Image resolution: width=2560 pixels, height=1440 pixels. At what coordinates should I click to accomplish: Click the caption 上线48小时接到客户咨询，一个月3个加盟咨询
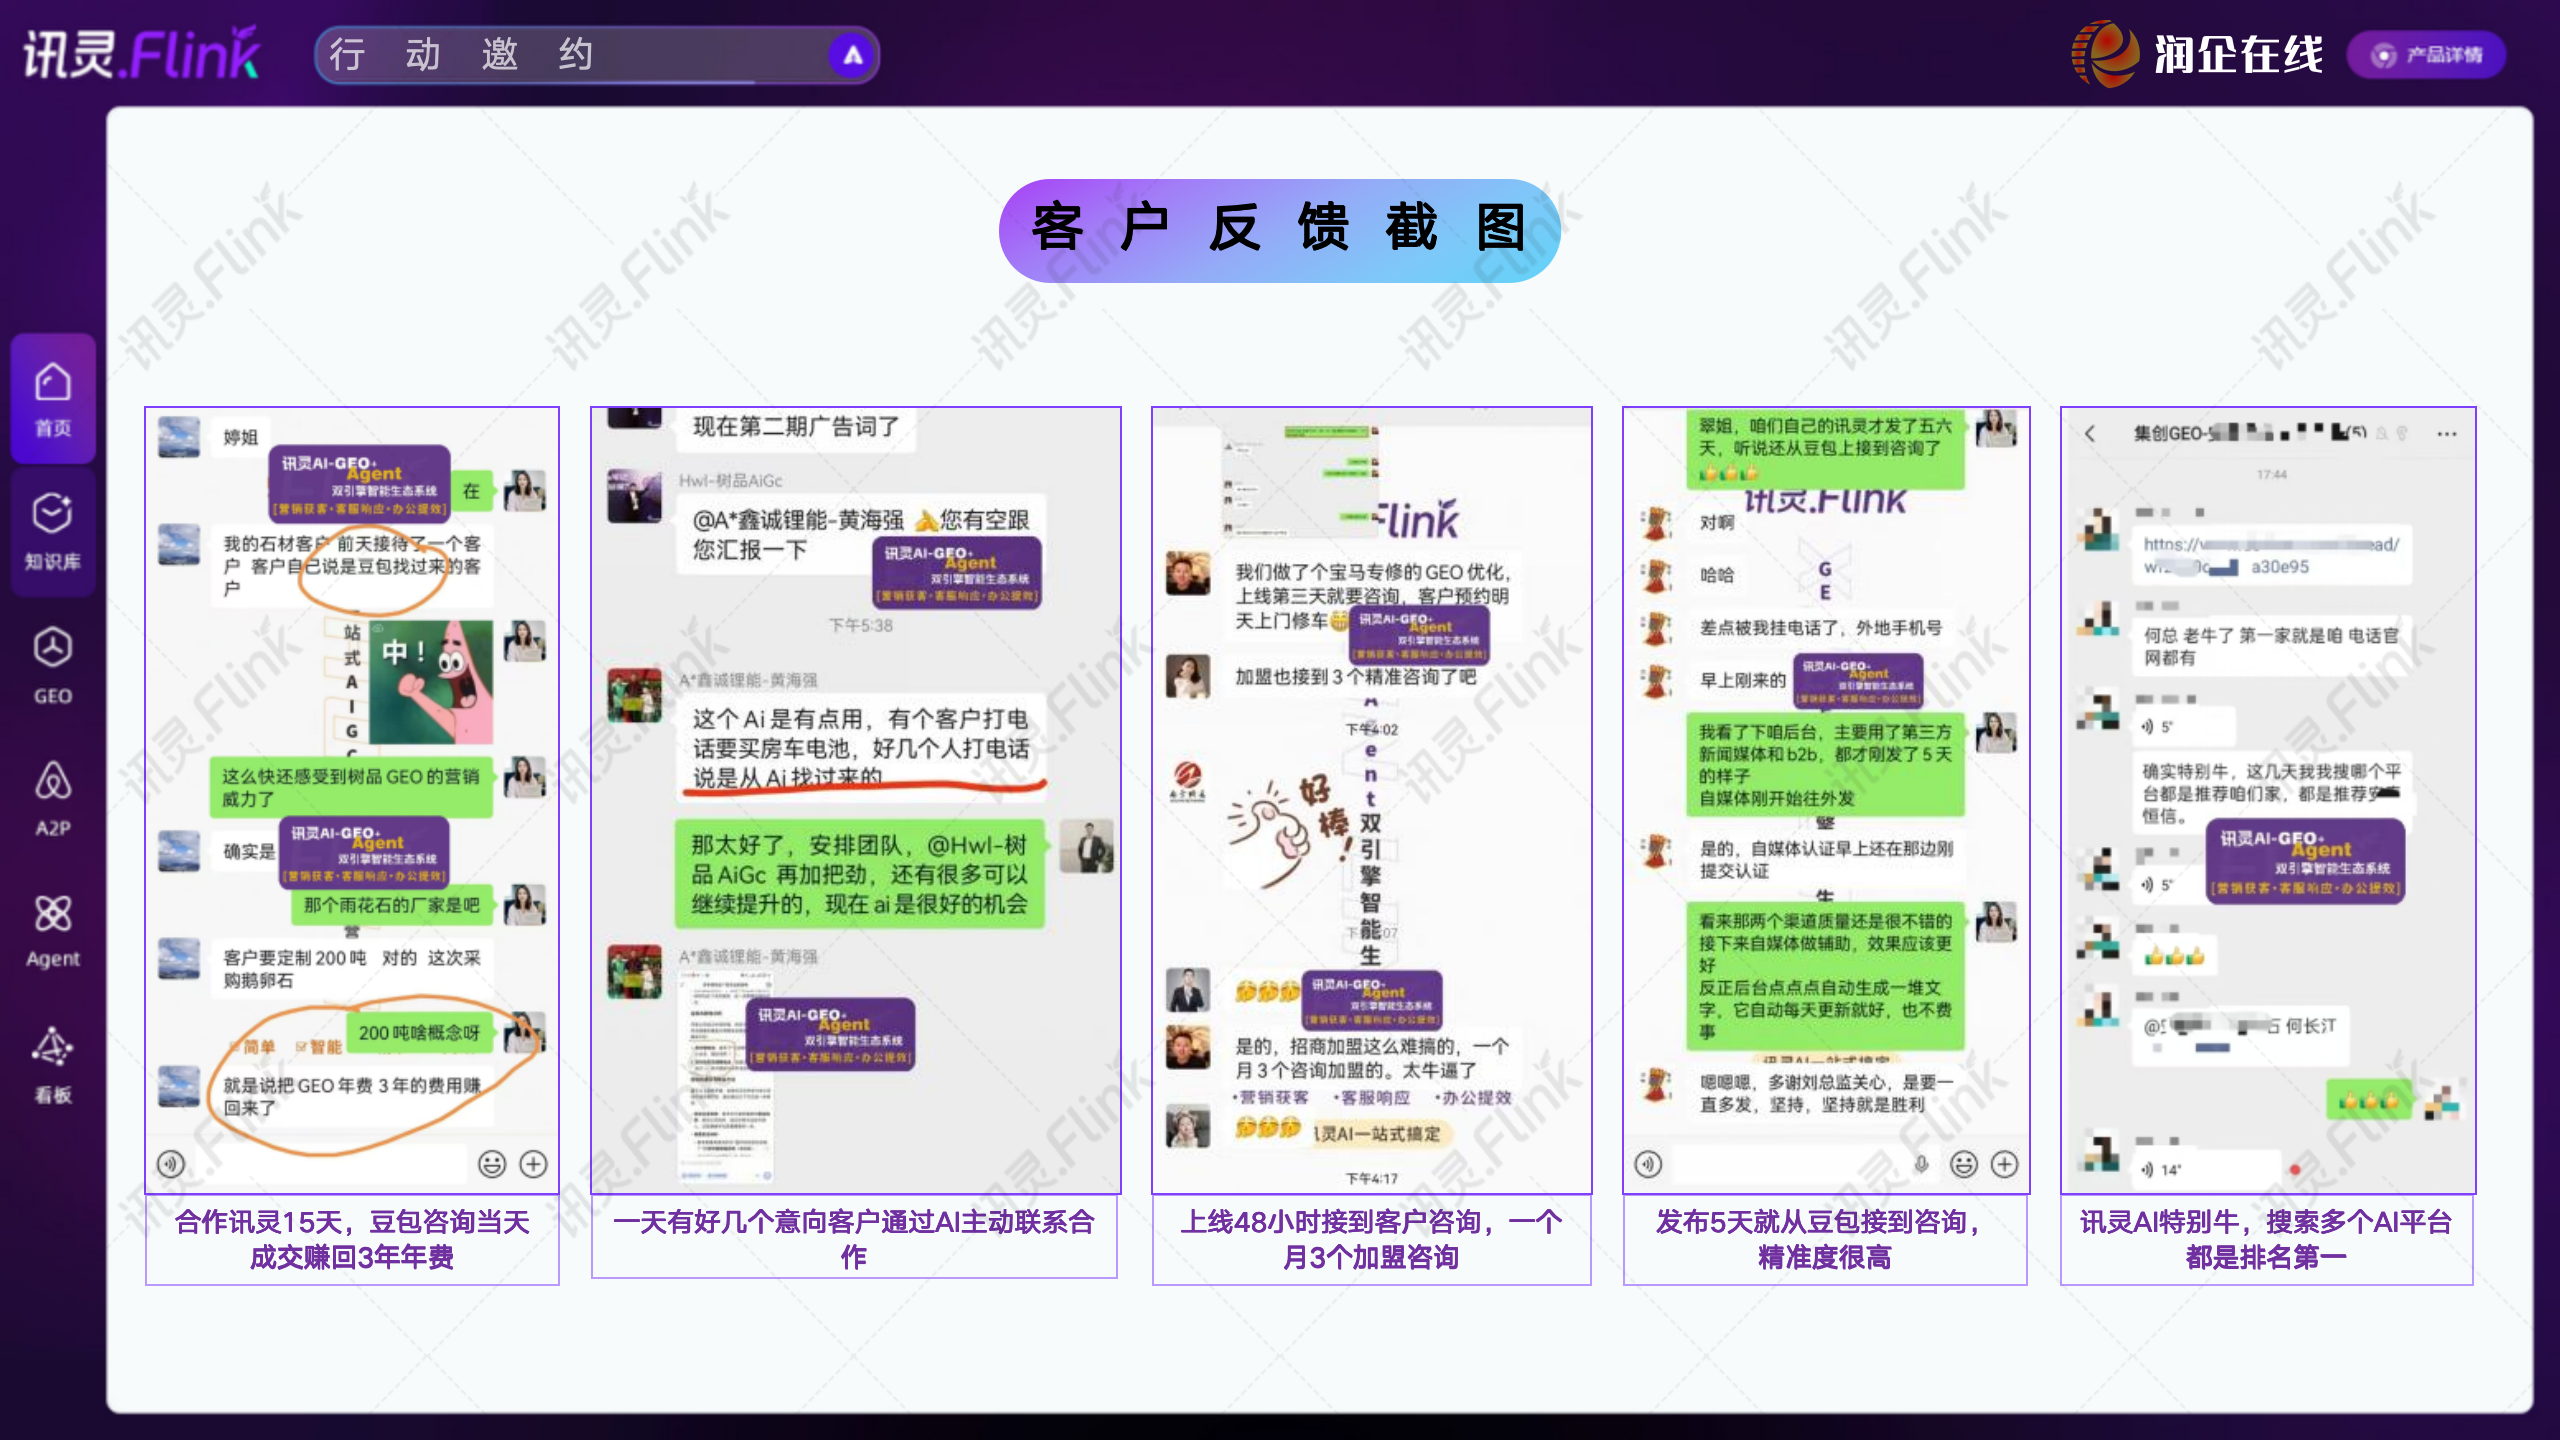(x=1371, y=1239)
